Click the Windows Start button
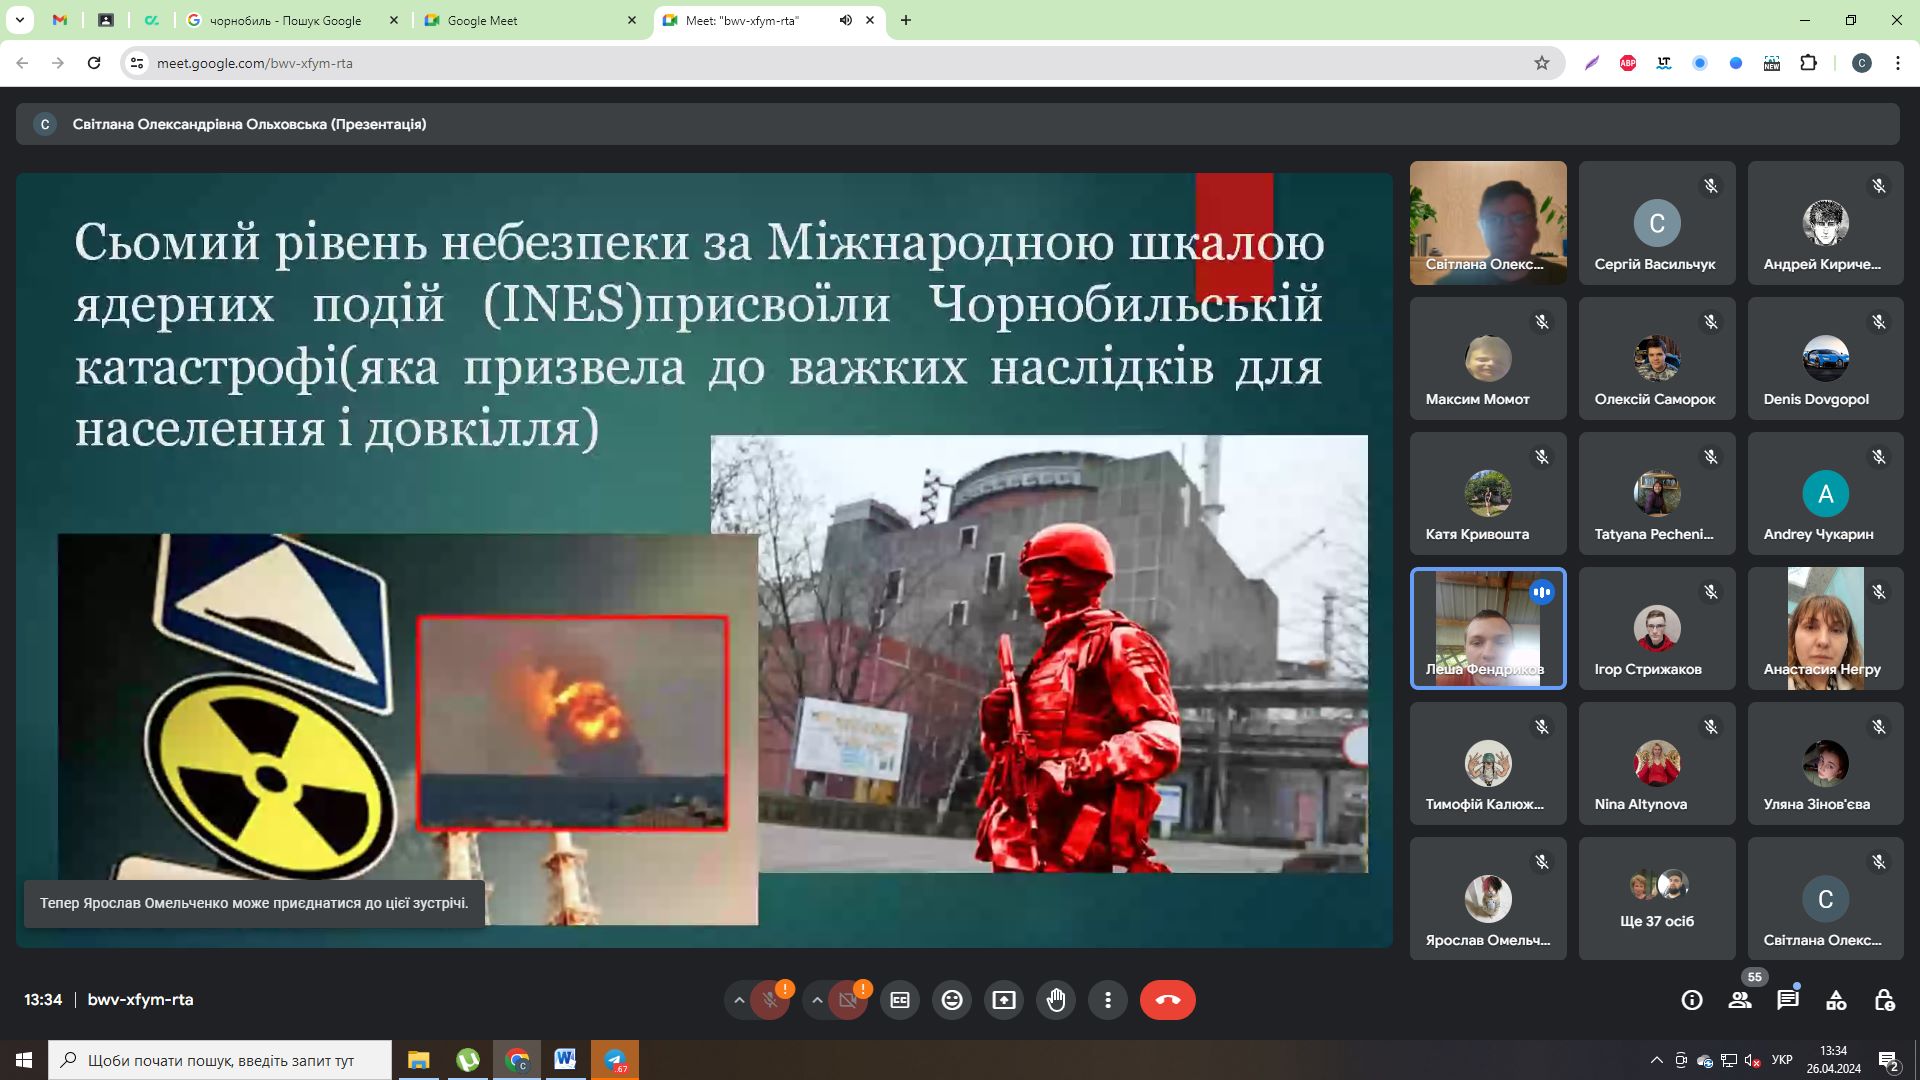This screenshot has width=1920, height=1080. coord(24,1060)
